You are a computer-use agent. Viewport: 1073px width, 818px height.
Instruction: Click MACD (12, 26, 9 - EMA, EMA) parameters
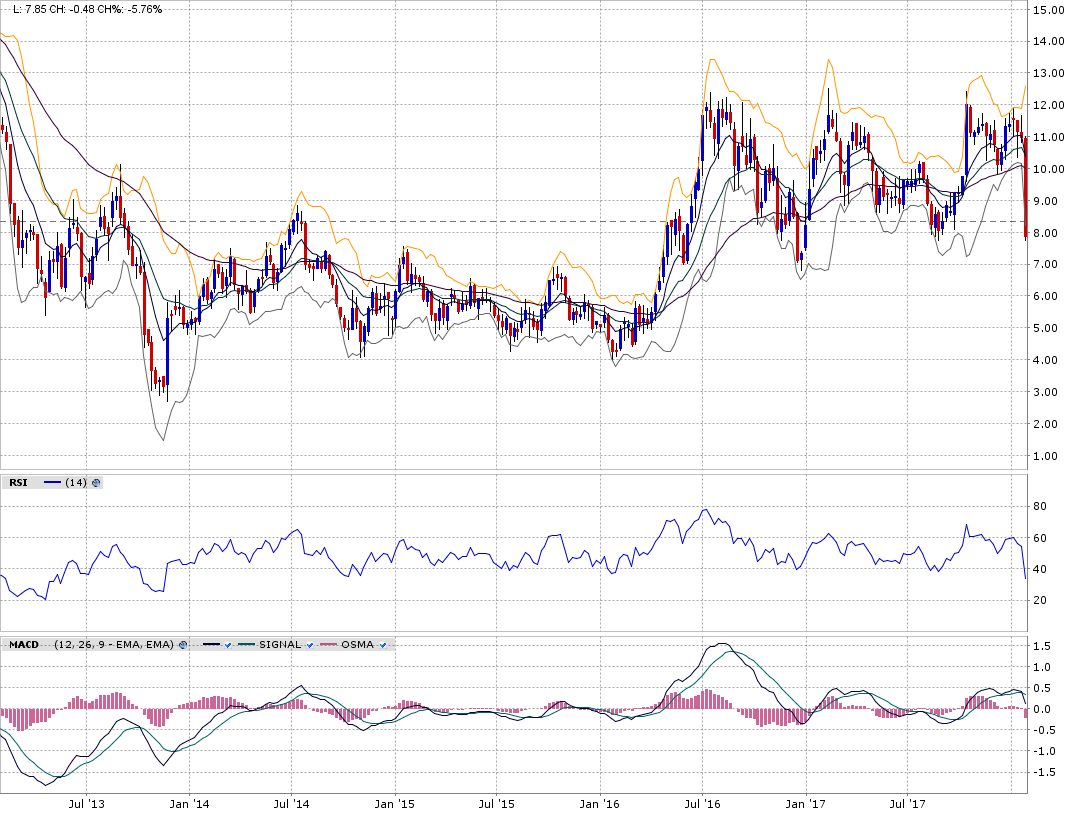pyautogui.click(x=113, y=645)
